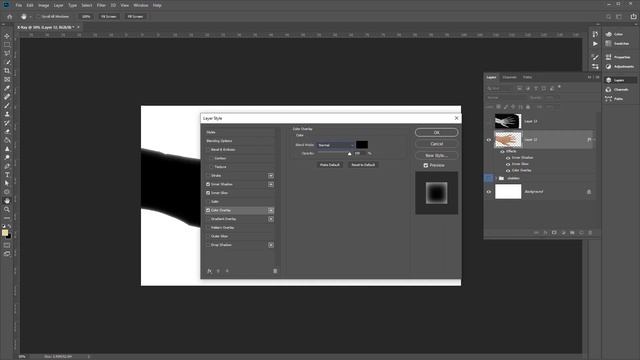640x360 pixels.
Task: Open the Adjustments panel
Action: (619, 67)
